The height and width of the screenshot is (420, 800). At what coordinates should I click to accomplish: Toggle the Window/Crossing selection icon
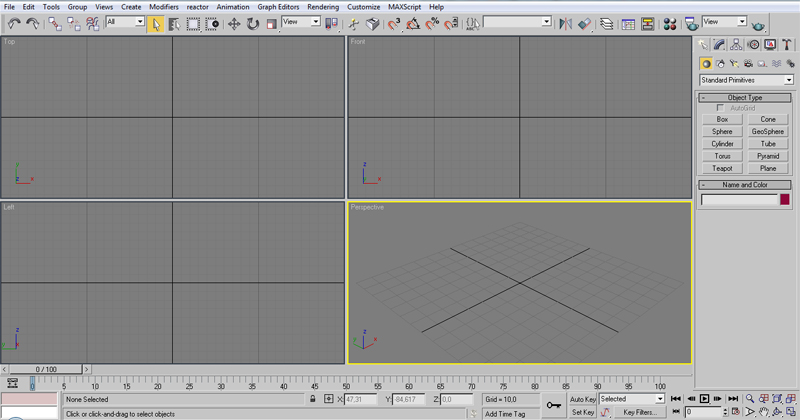tap(212, 24)
